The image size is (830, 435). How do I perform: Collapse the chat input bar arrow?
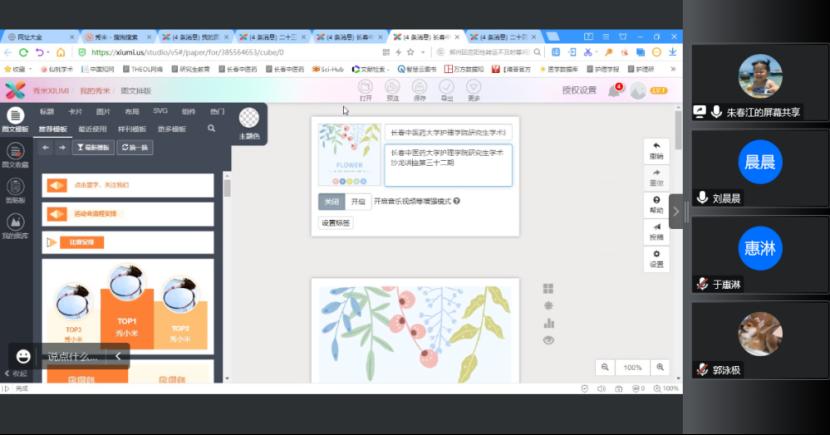118,356
